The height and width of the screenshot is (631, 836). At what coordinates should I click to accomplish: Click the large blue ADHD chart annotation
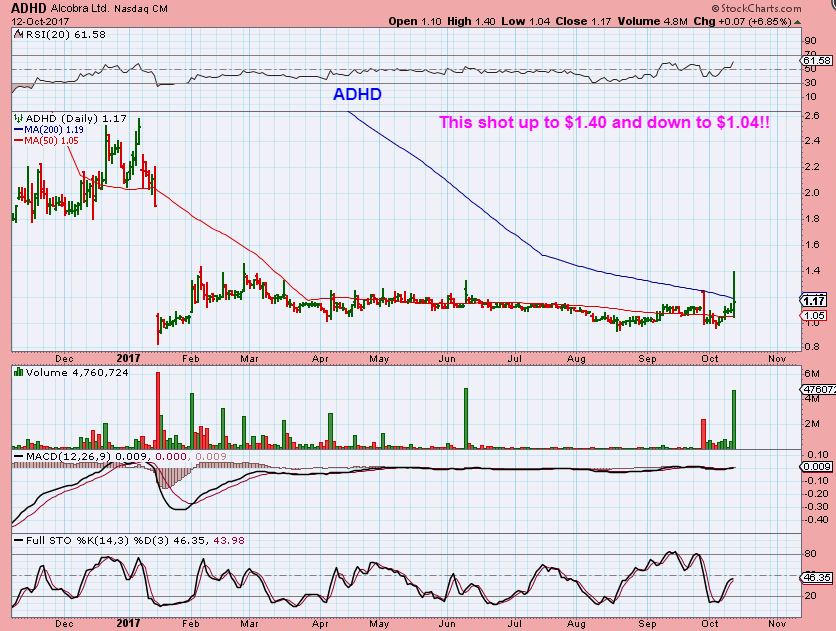point(357,94)
